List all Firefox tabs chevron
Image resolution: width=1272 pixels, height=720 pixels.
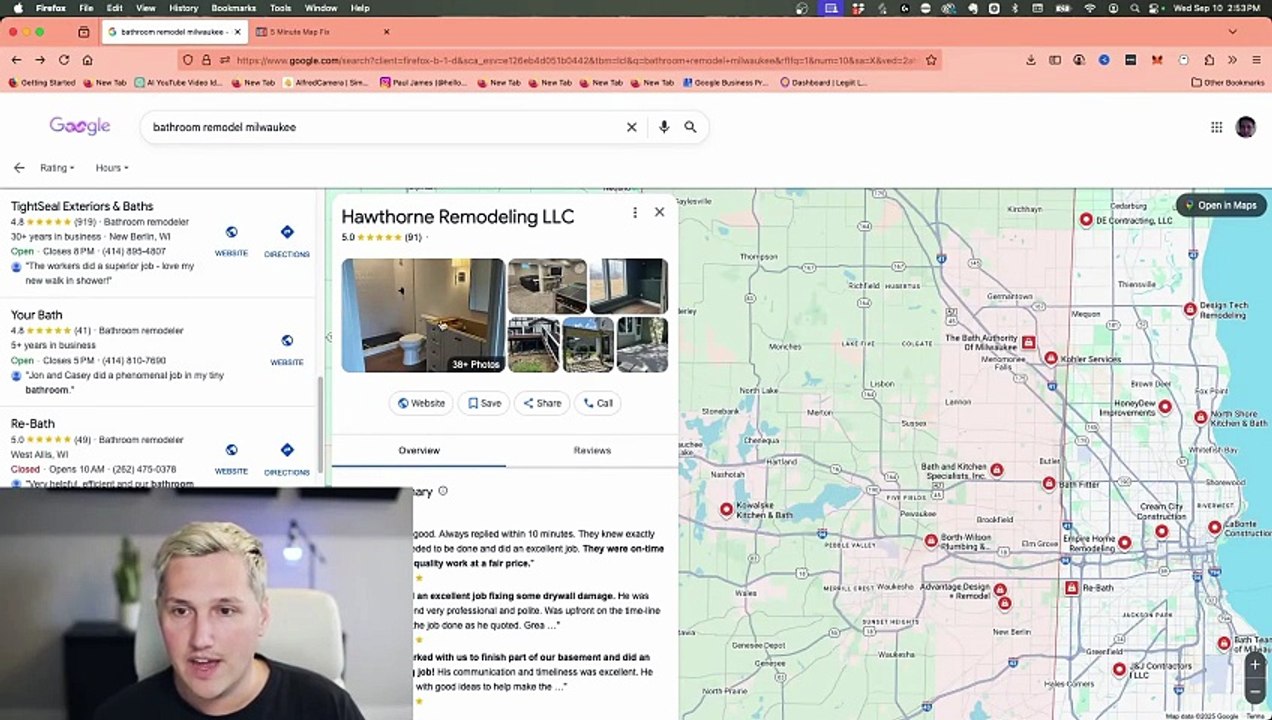(1232, 32)
